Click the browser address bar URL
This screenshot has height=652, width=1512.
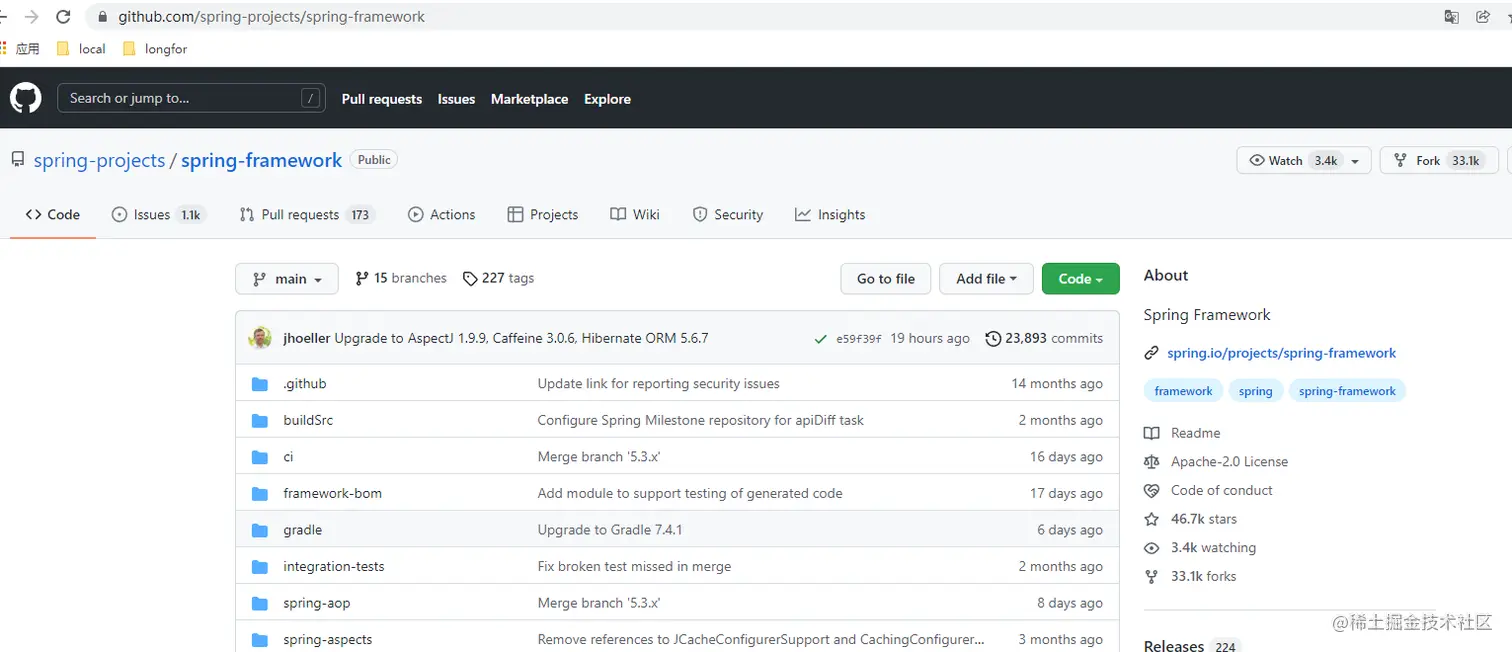(x=271, y=17)
